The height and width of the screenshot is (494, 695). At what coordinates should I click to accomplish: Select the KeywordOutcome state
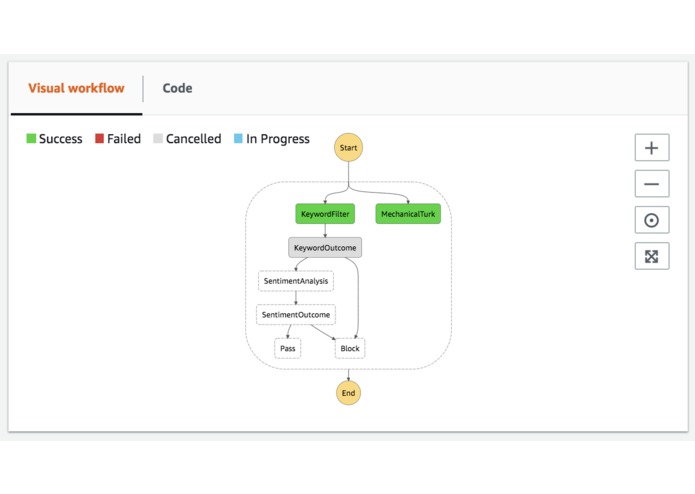point(325,248)
